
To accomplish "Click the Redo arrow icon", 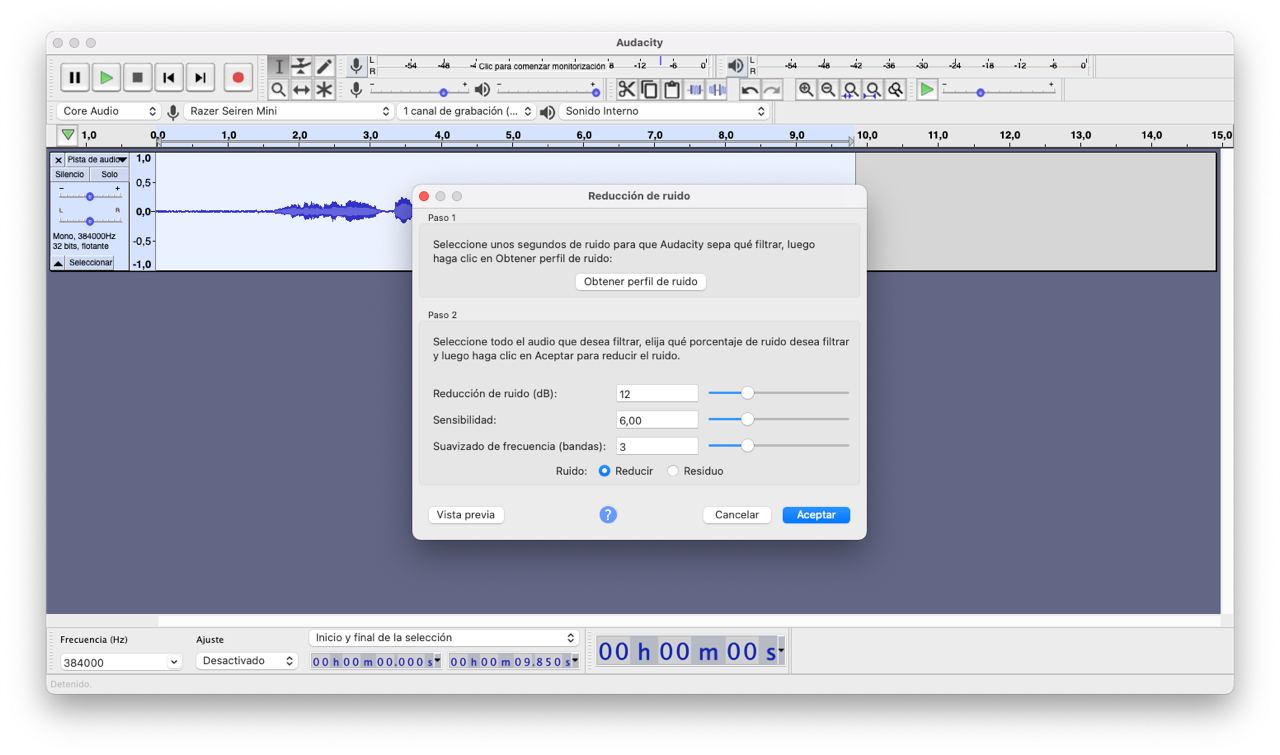I will tap(771, 89).
